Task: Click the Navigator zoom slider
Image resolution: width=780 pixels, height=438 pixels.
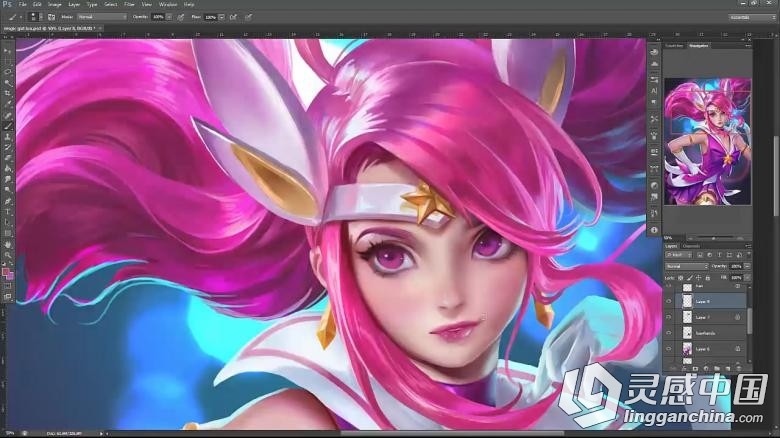Action: click(713, 238)
